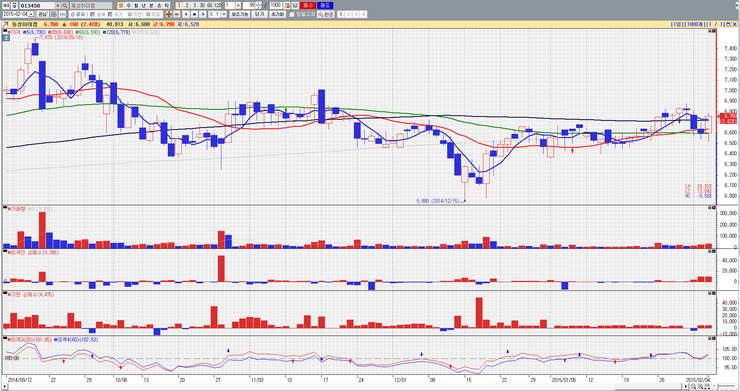Click the grid icon beside 관심
The width and height of the screenshot is (740, 391).
[x=54, y=14]
